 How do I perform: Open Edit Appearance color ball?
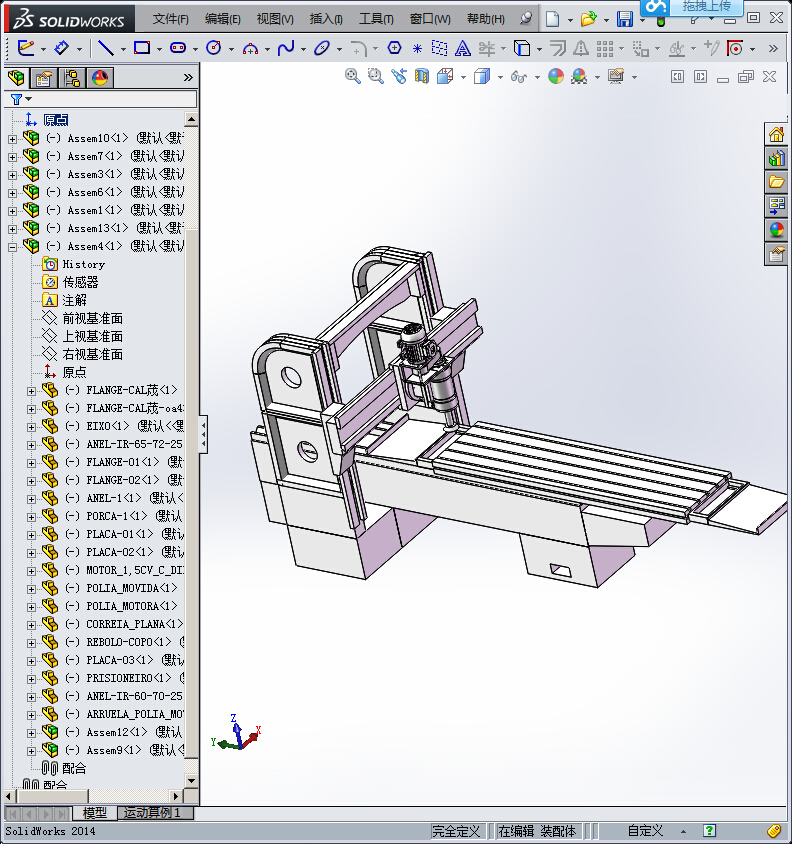(556, 76)
